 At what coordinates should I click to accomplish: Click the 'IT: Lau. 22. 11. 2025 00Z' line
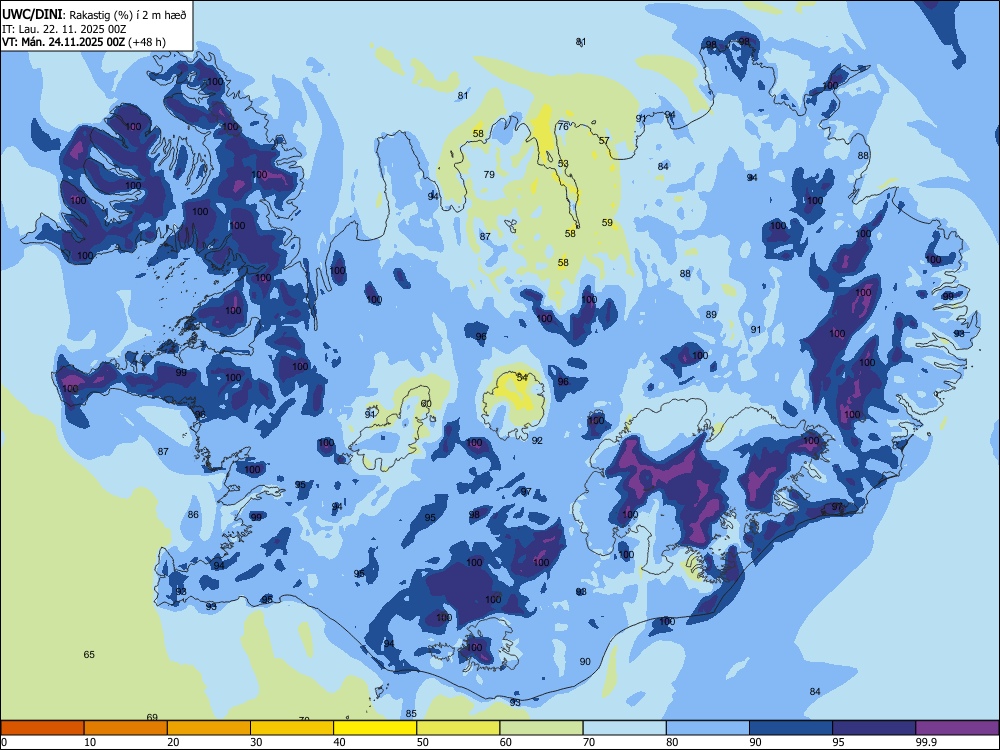(64, 29)
